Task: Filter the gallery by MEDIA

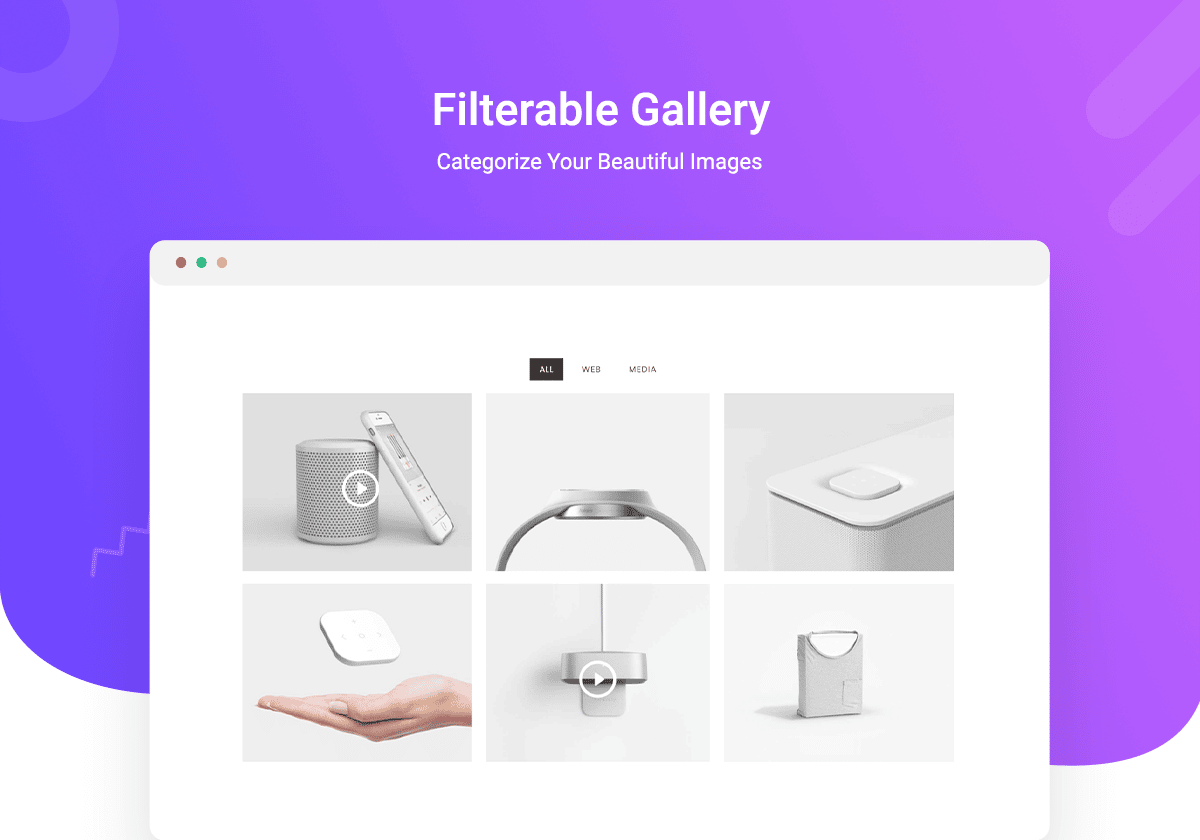Action: tap(642, 370)
